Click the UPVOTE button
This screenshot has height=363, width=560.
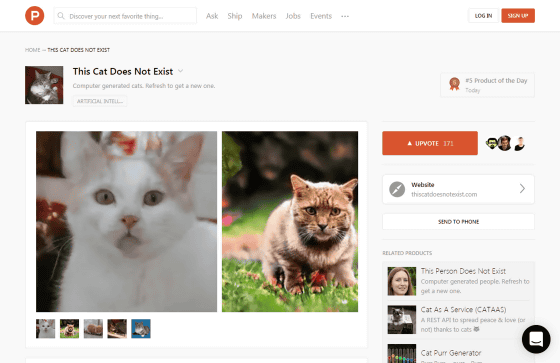tap(430, 143)
